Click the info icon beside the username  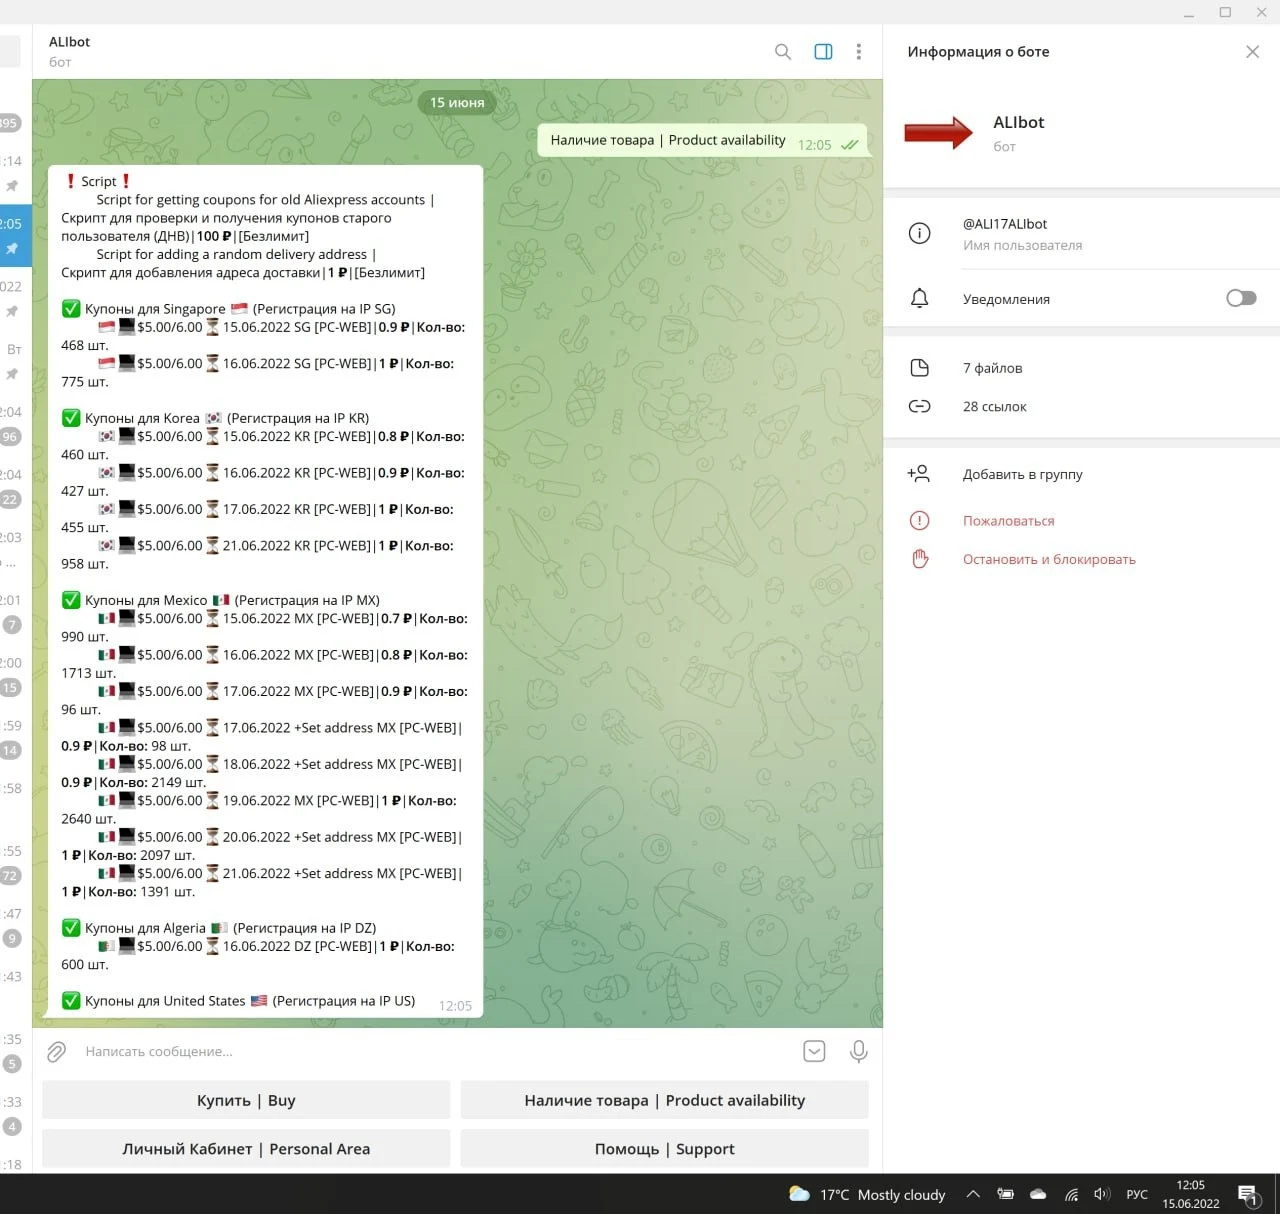pos(919,234)
